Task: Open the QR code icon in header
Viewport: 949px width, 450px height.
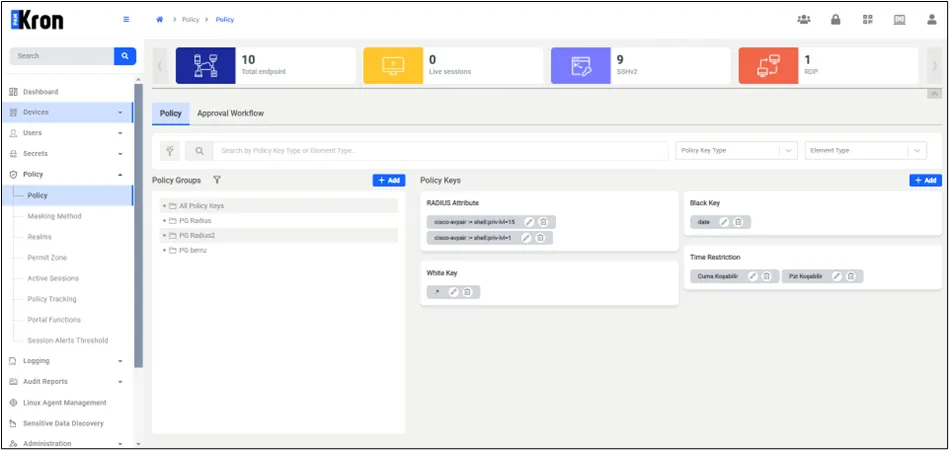Action: coord(868,19)
